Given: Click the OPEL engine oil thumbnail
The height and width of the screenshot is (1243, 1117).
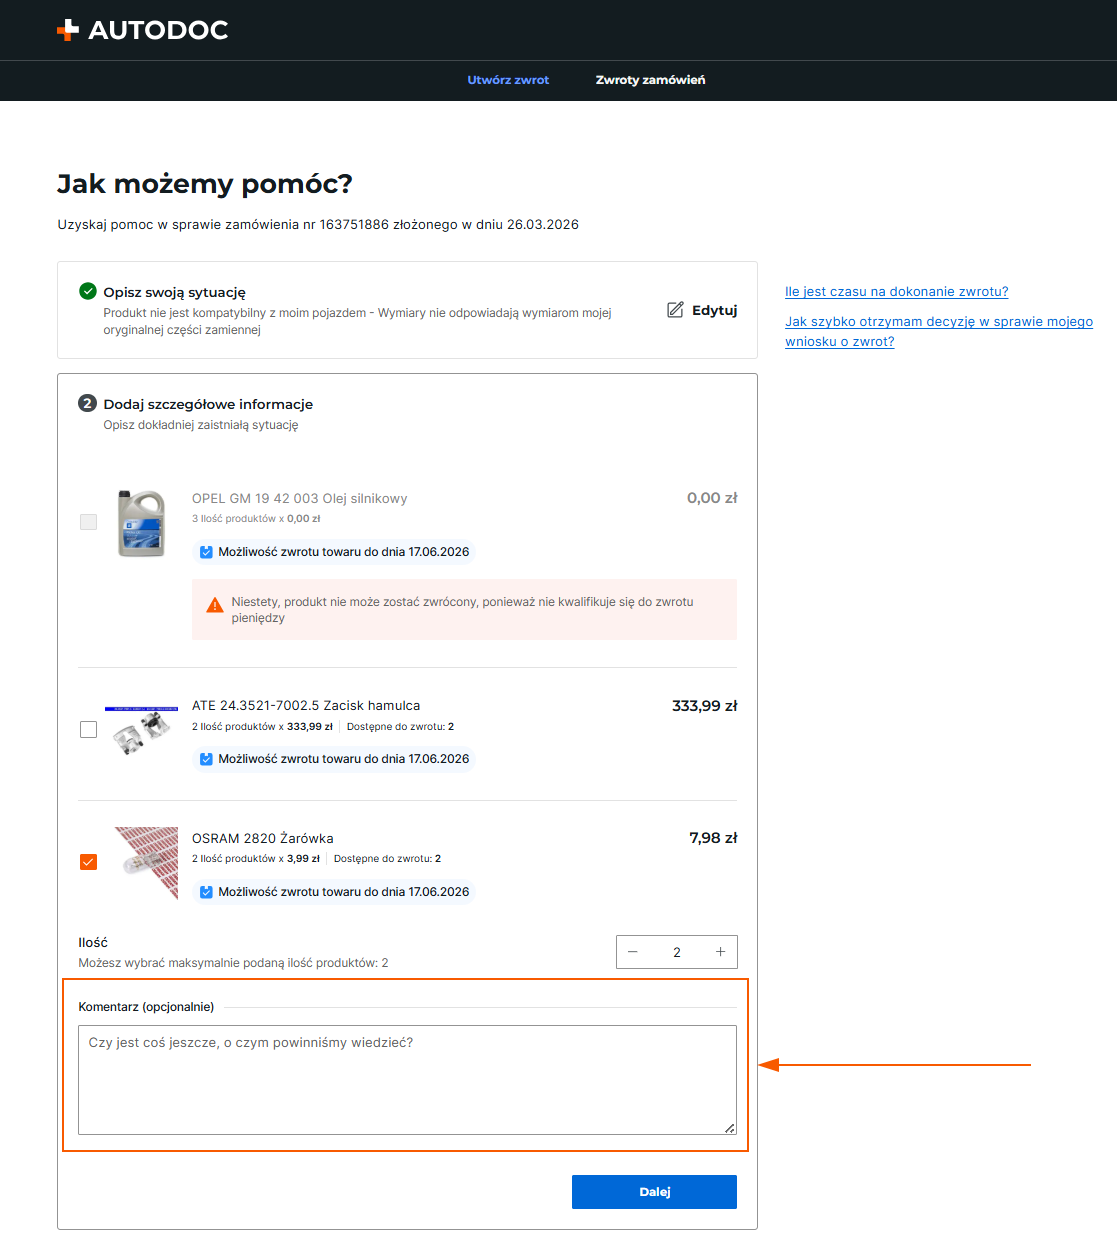Looking at the screenshot, I should 141,523.
